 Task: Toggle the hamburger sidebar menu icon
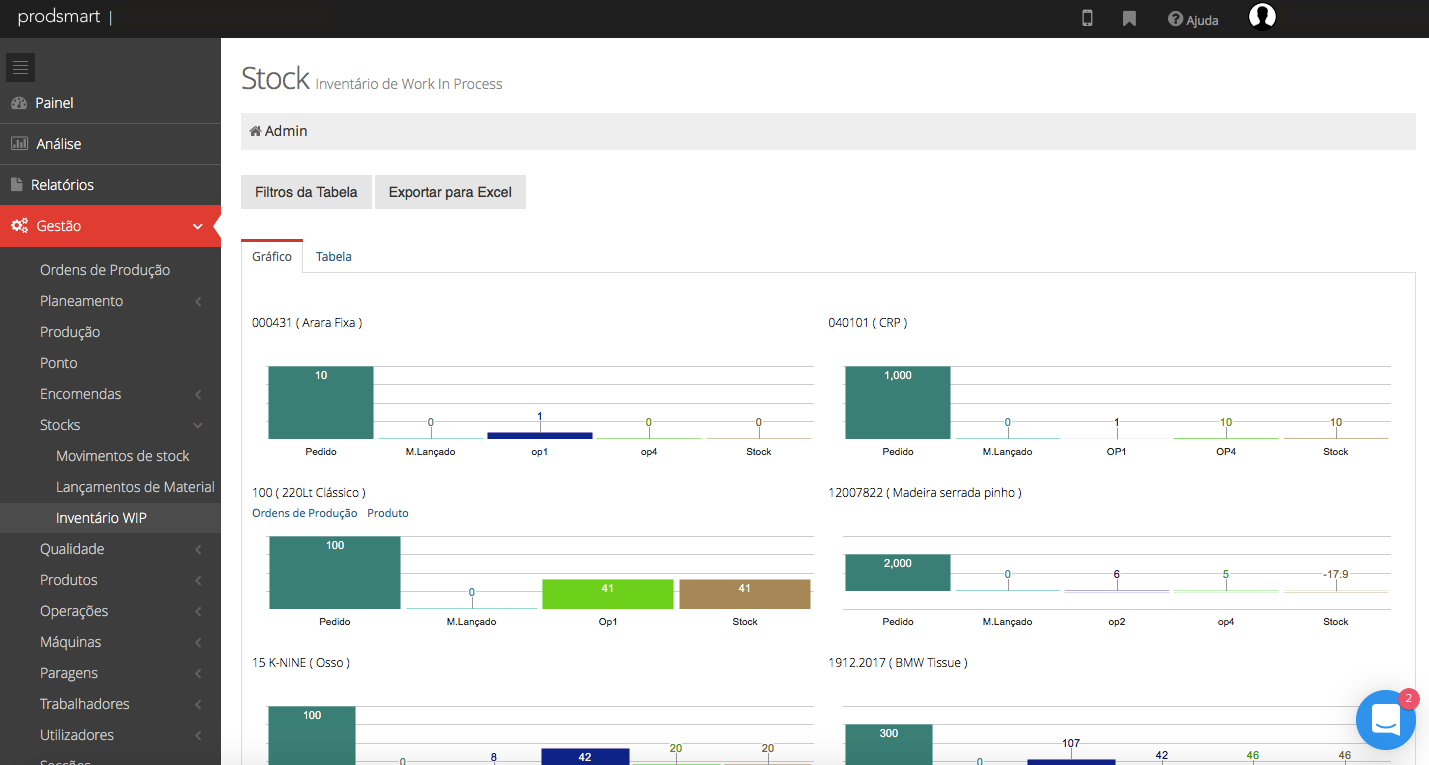tap(20, 67)
